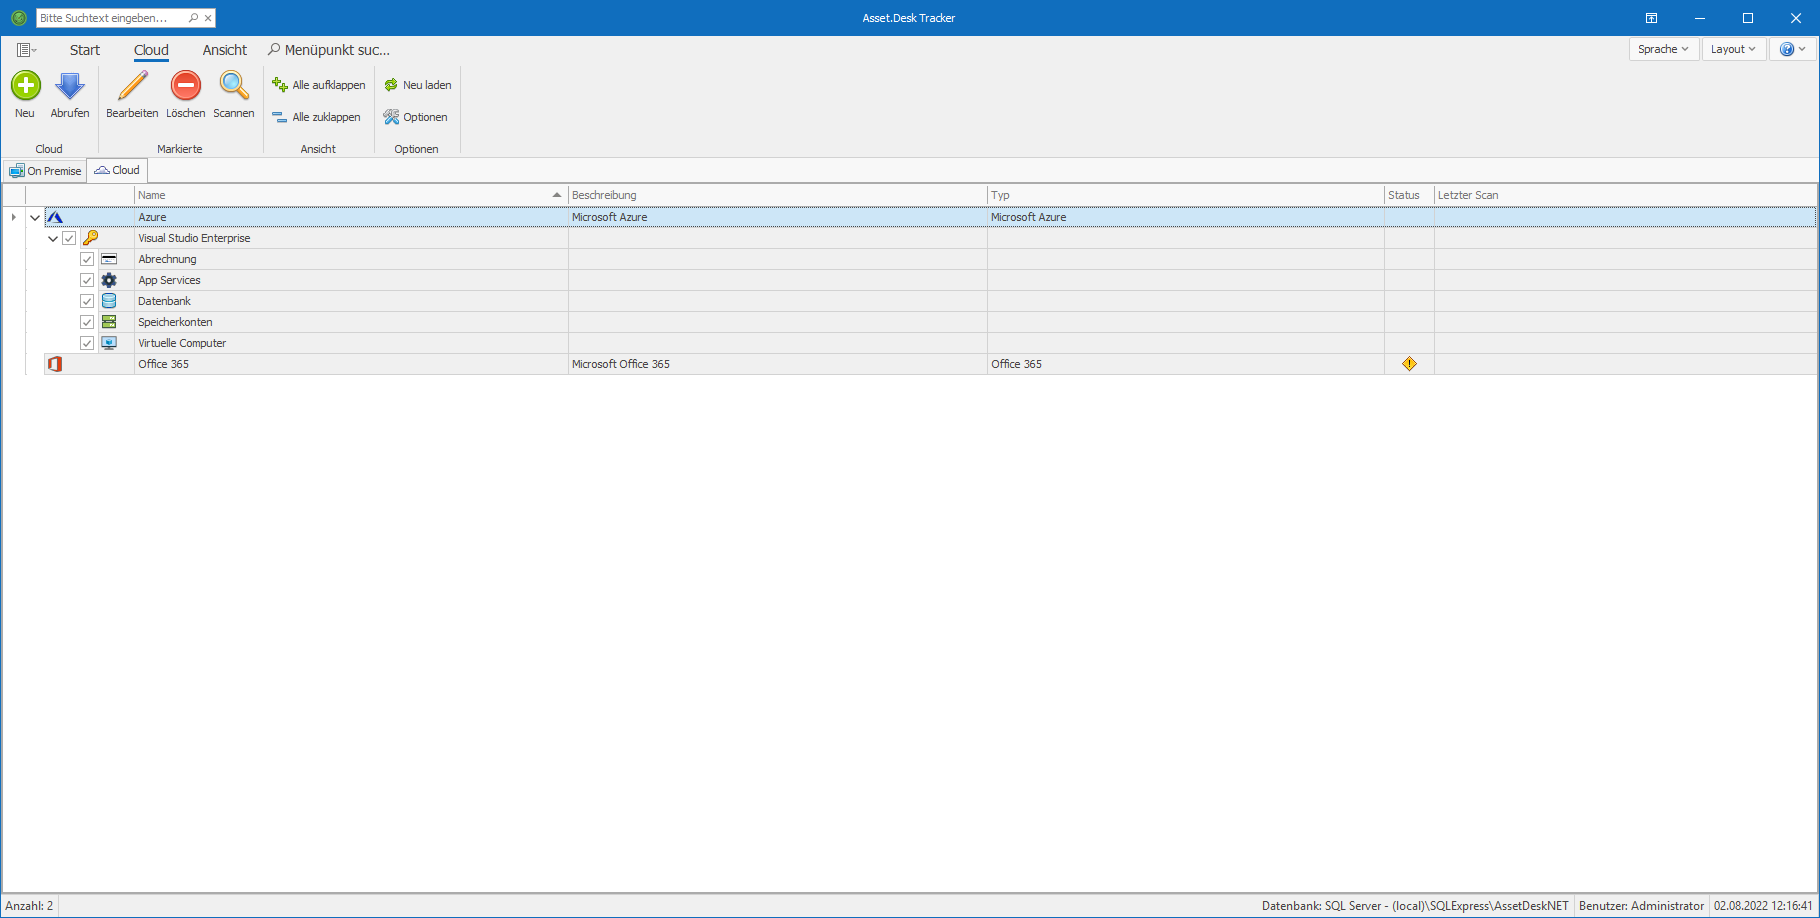Click the green Neu add icon
The width and height of the screenshot is (1820, 918).
point(25,86)
